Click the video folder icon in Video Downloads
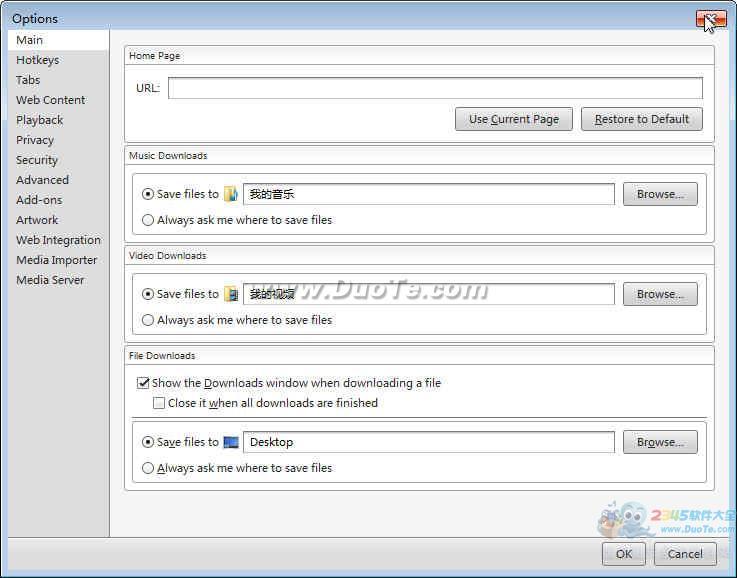The height and width of the screenshot is (578, 737). [231, 294]
